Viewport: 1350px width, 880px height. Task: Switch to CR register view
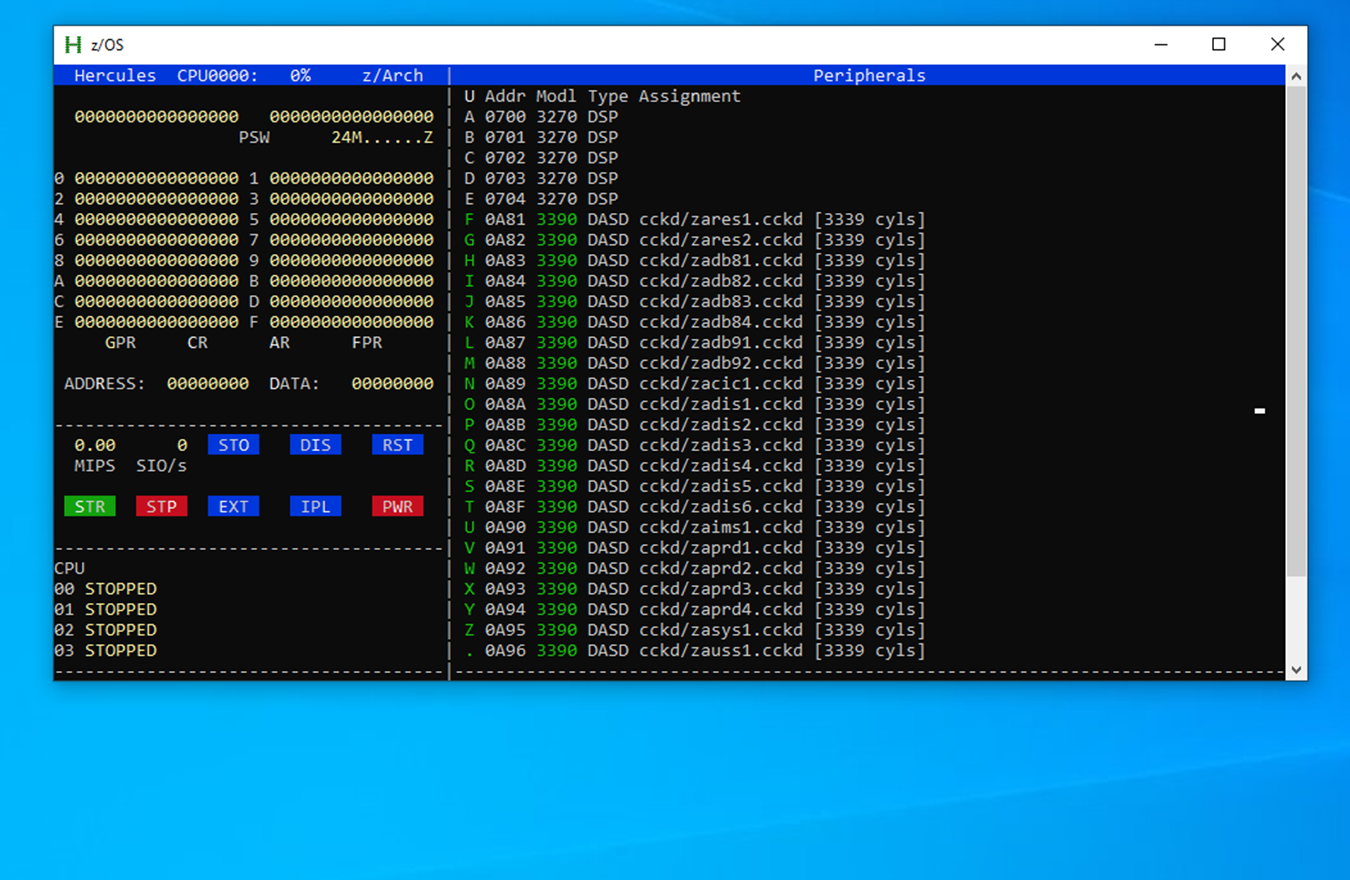197,343
